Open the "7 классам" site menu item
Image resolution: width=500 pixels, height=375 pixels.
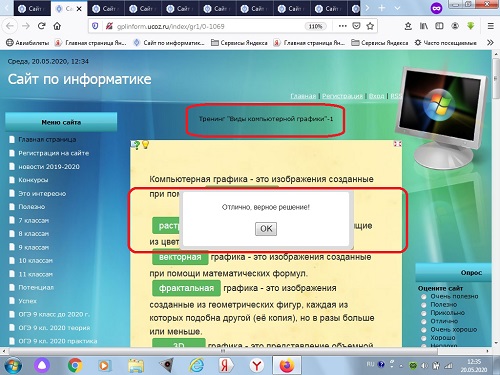pyautogui.click(x=34, y=220)
